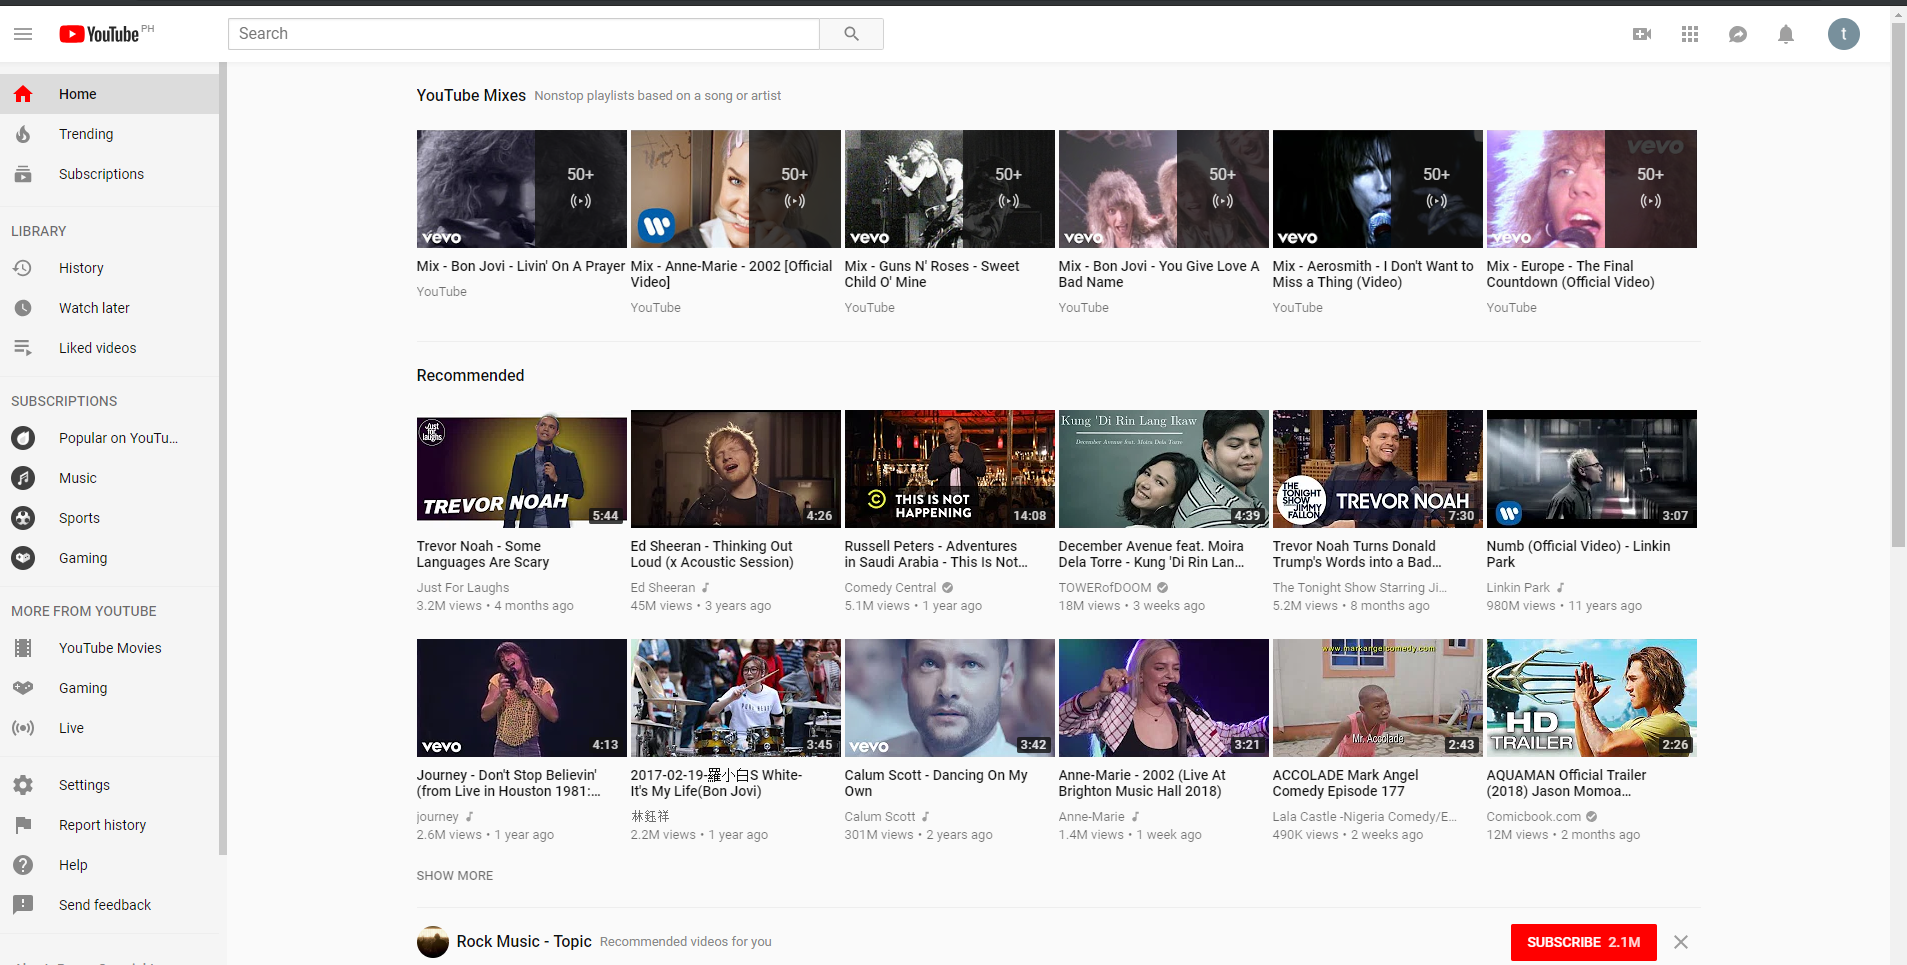Image resolution: width=1907 pixels, height=965 pixels.
Task: Play Calum Scott Dancing On My Own thumbnail
Action: 950,698
